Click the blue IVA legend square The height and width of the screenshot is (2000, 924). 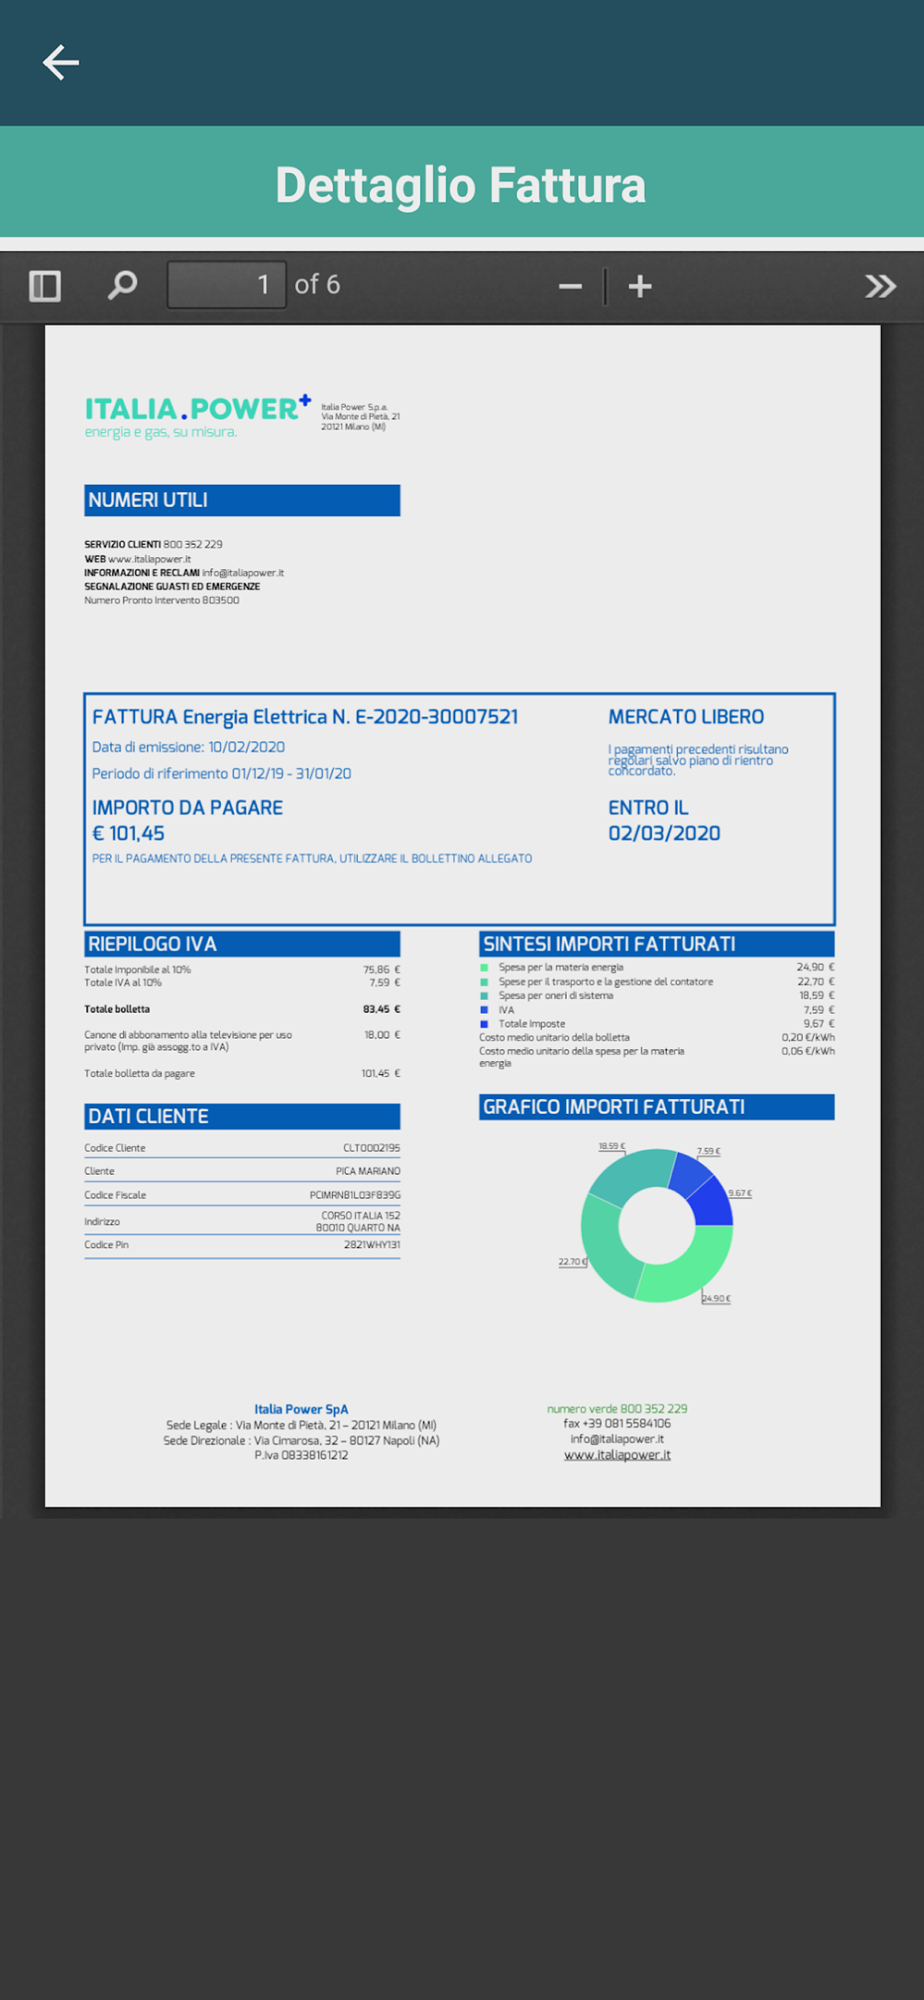tap(484, 1010)
